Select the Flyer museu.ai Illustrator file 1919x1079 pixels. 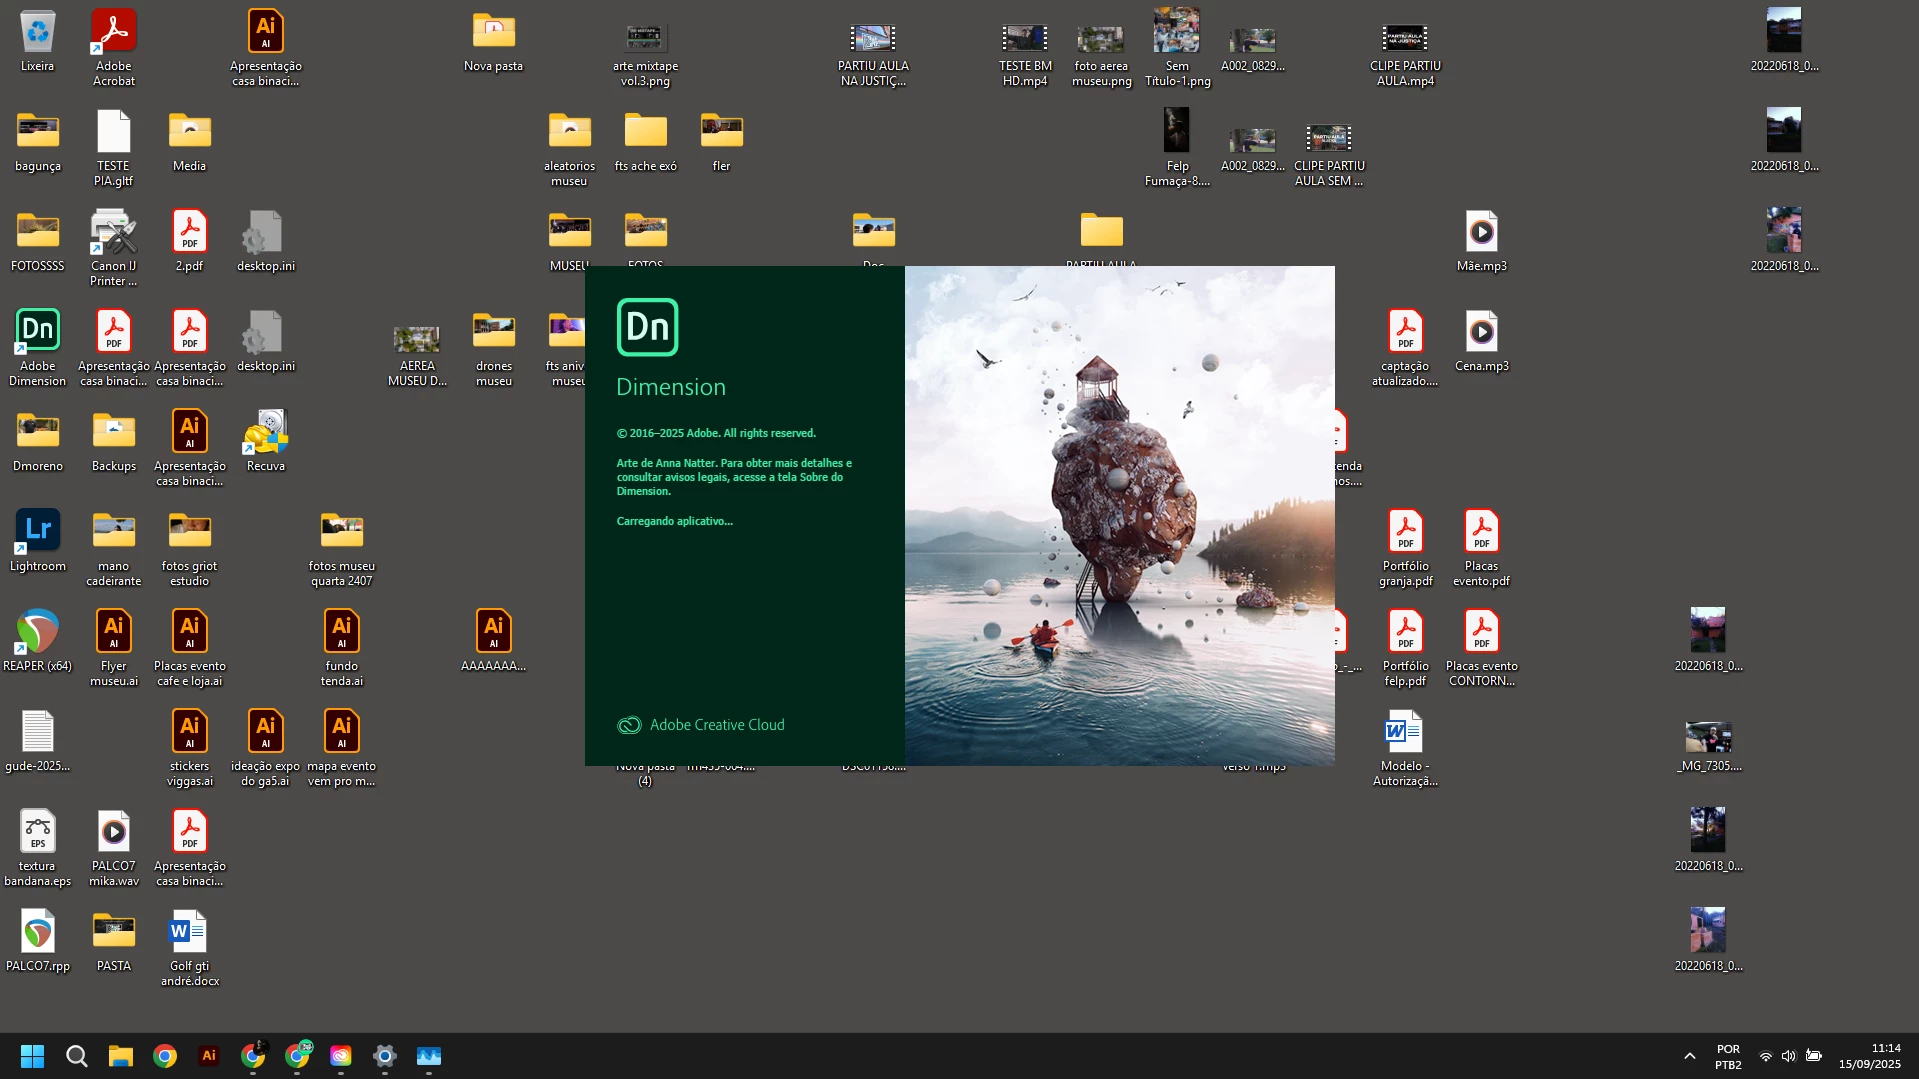(114, 648)
